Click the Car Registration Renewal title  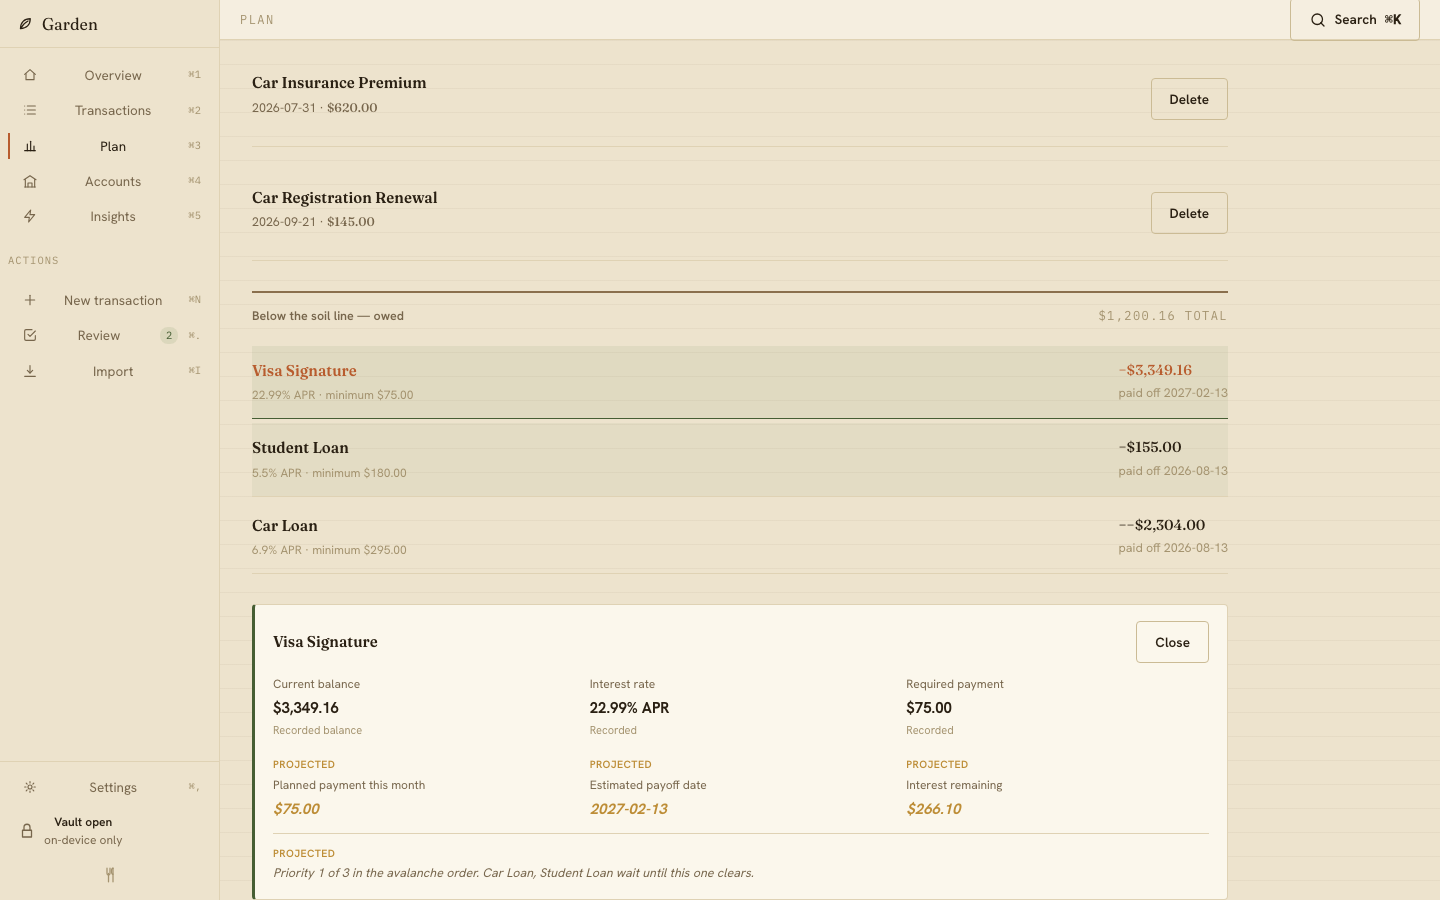(345, 198)
